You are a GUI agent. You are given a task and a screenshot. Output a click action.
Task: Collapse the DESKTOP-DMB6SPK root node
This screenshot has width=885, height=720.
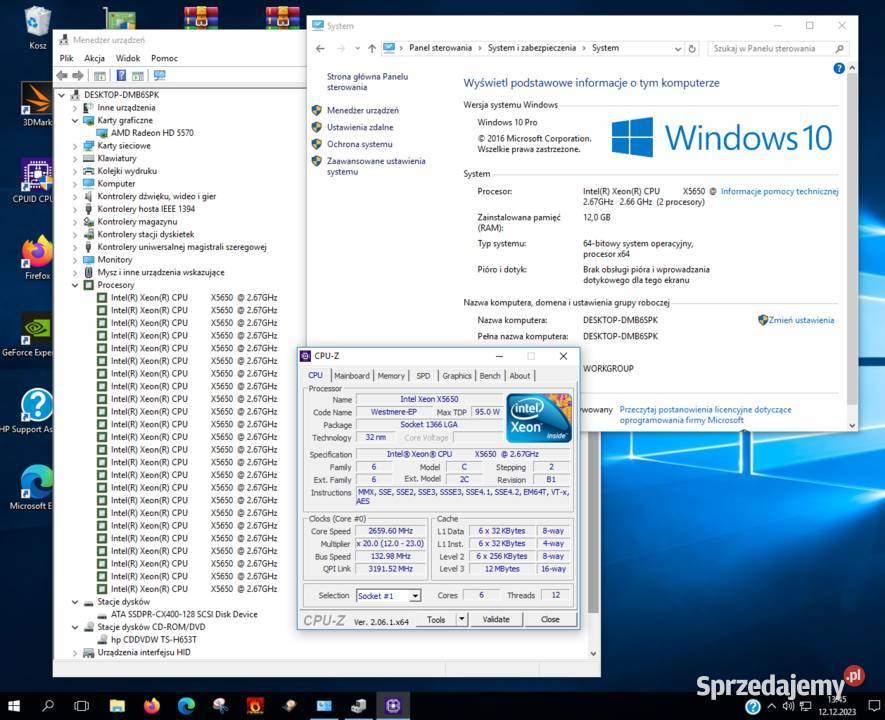point(62,95)
